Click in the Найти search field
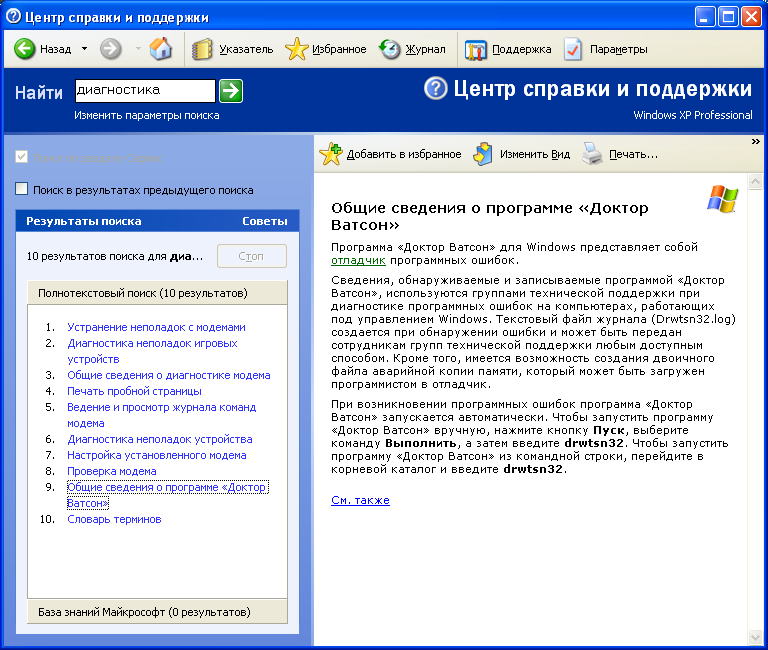The image size is (768, 650). point(145,91)
